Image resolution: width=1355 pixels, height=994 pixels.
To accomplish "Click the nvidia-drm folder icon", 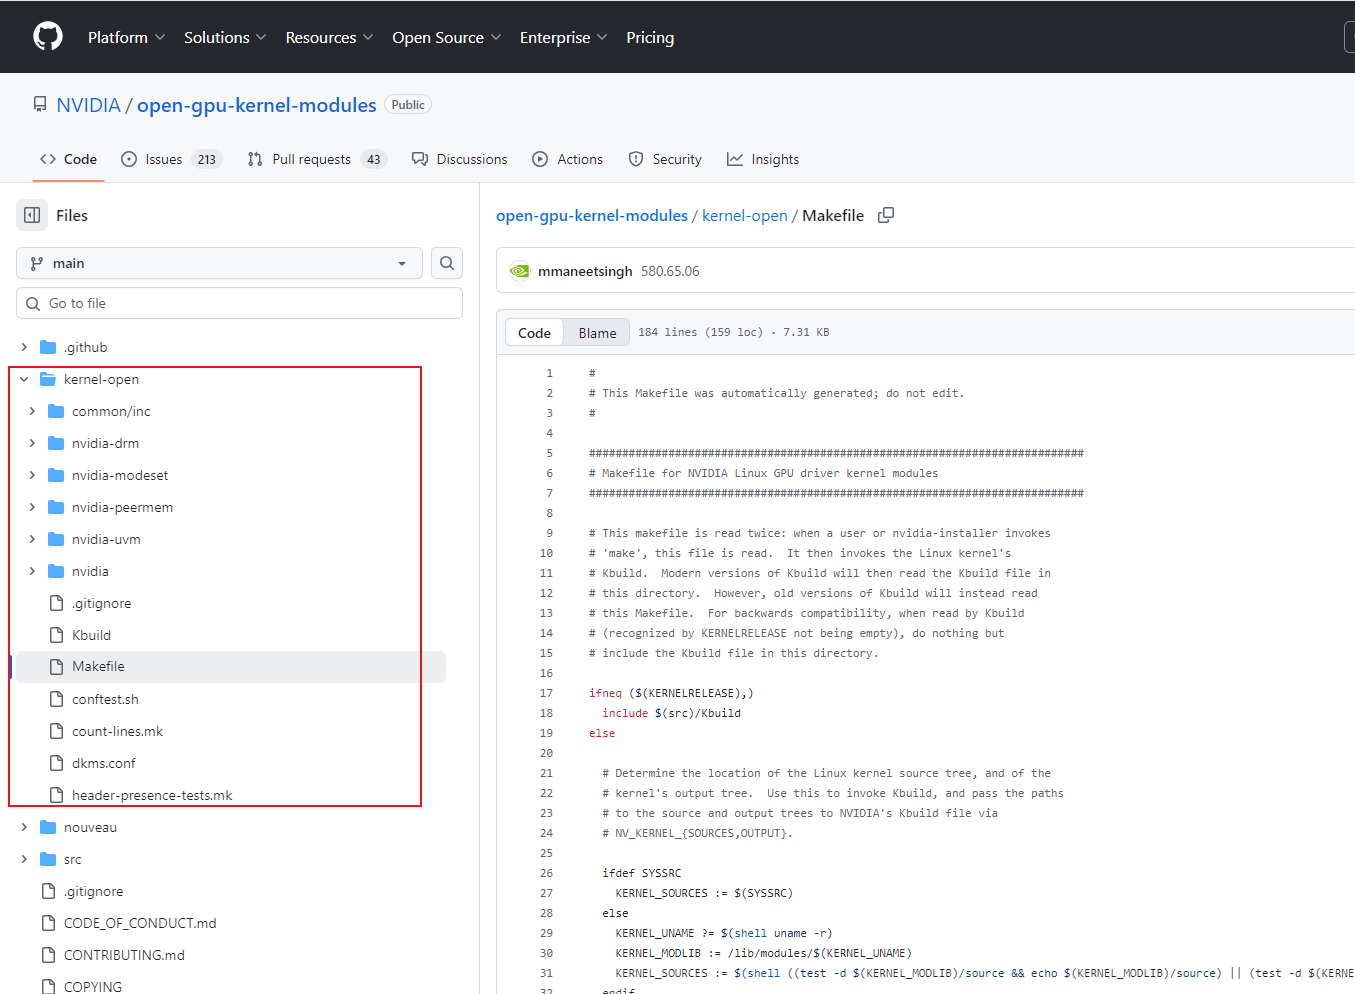I will pos(56,443).
